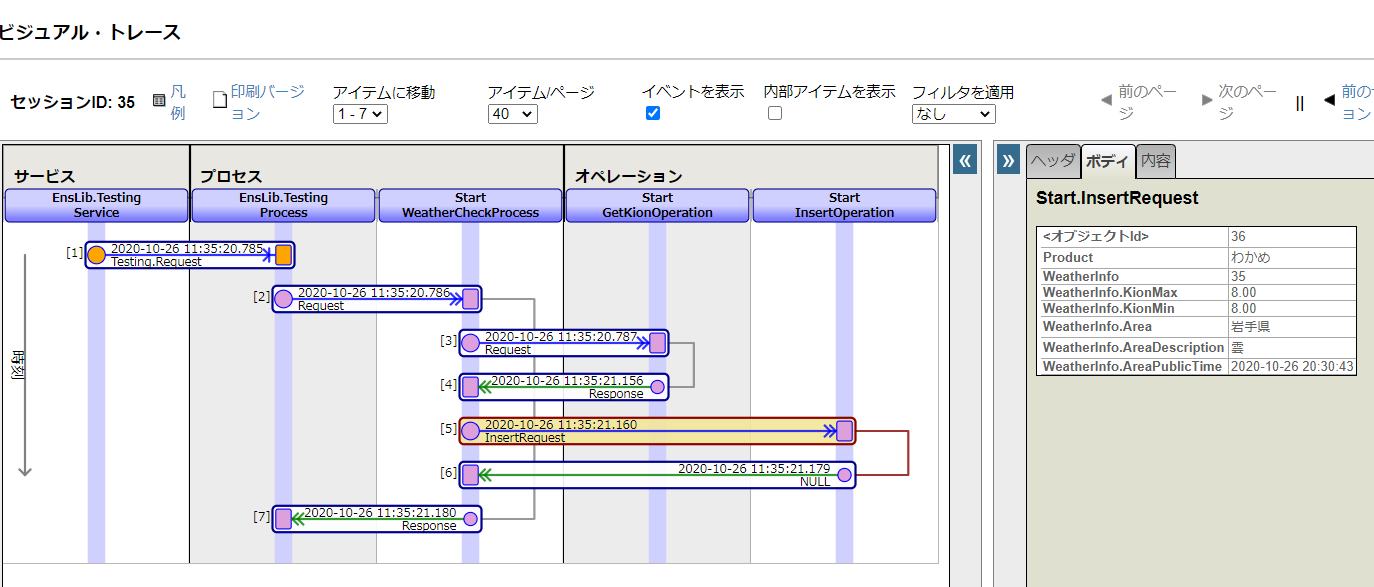The image size is (1374, 587).
Task: Open the 印刷バージョン print version link
Action: tap(221, 100)
